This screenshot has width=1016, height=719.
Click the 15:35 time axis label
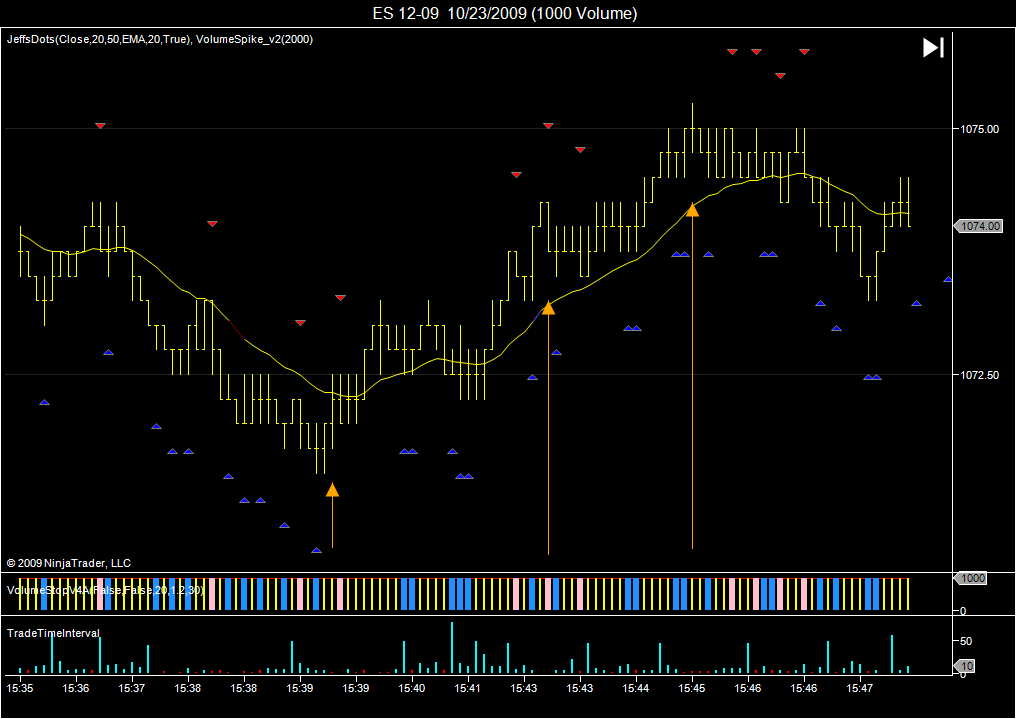[19, 688]
